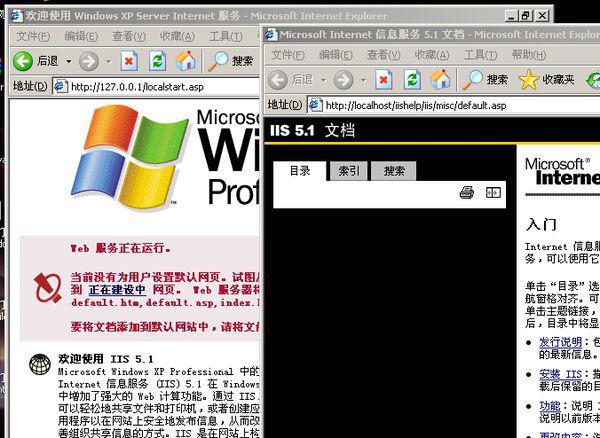
Task: Open 编辑(E) menu in Windows XP Server window
Action: click(x=81, y=36)
